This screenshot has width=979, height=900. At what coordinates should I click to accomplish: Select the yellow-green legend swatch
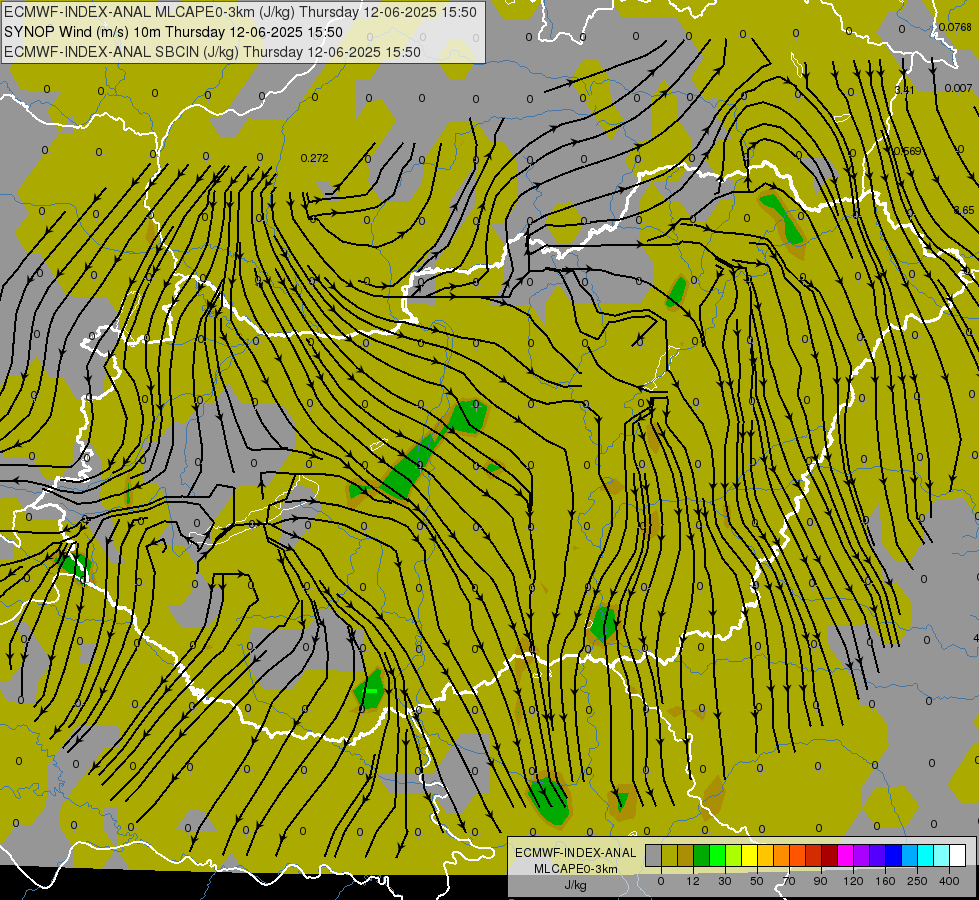pos(734,856)
